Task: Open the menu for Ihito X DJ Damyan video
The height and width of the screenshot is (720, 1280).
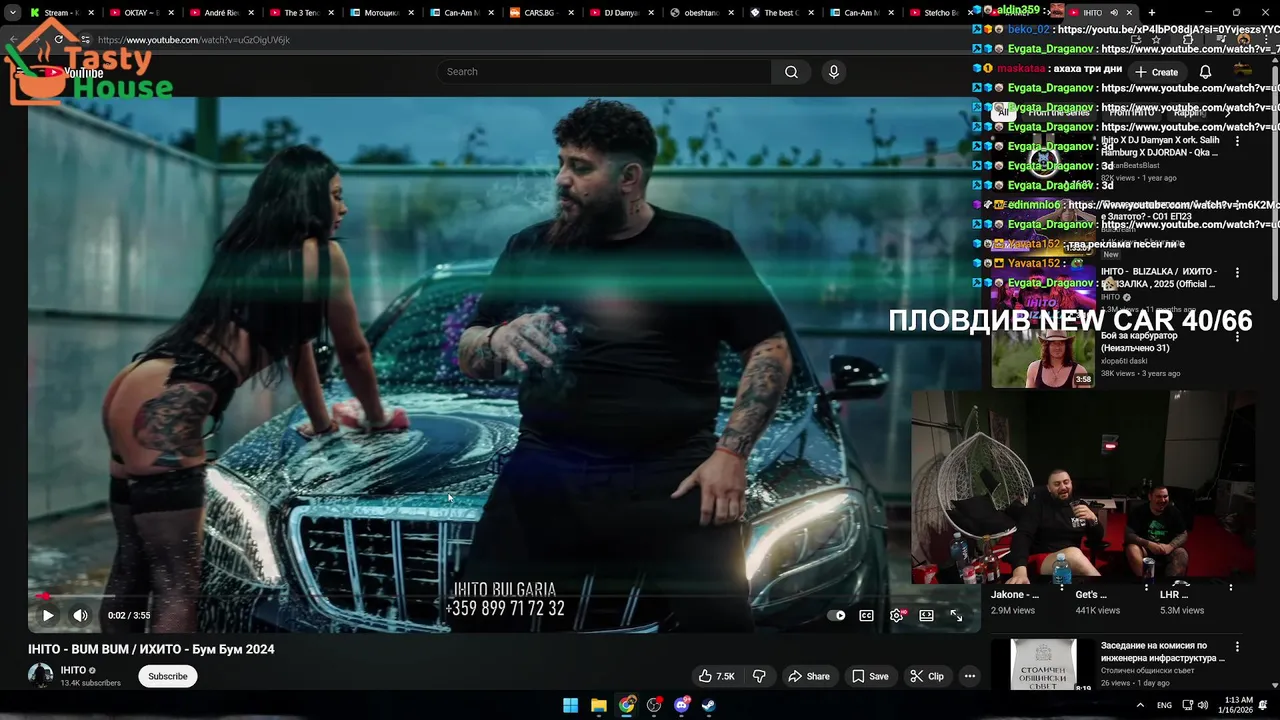Action: click(x=1237, y=142)
